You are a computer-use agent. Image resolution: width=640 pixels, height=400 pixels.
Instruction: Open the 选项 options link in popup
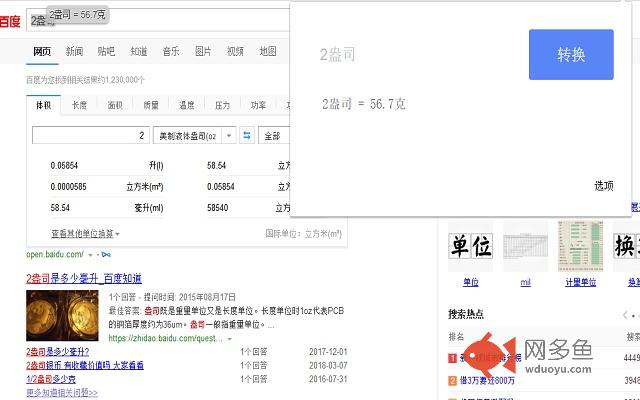coord(604,186)
